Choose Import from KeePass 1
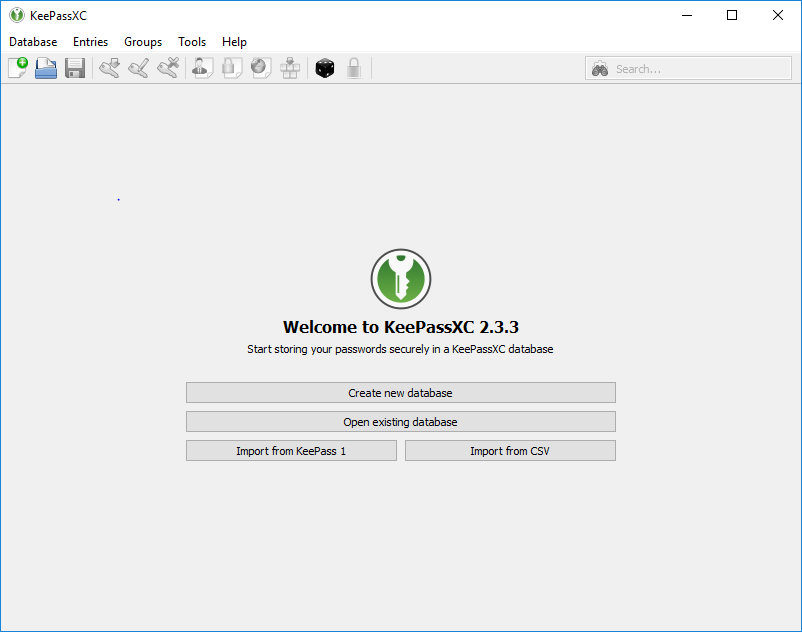This screenshot has width=802, height=632. (291, 451)
